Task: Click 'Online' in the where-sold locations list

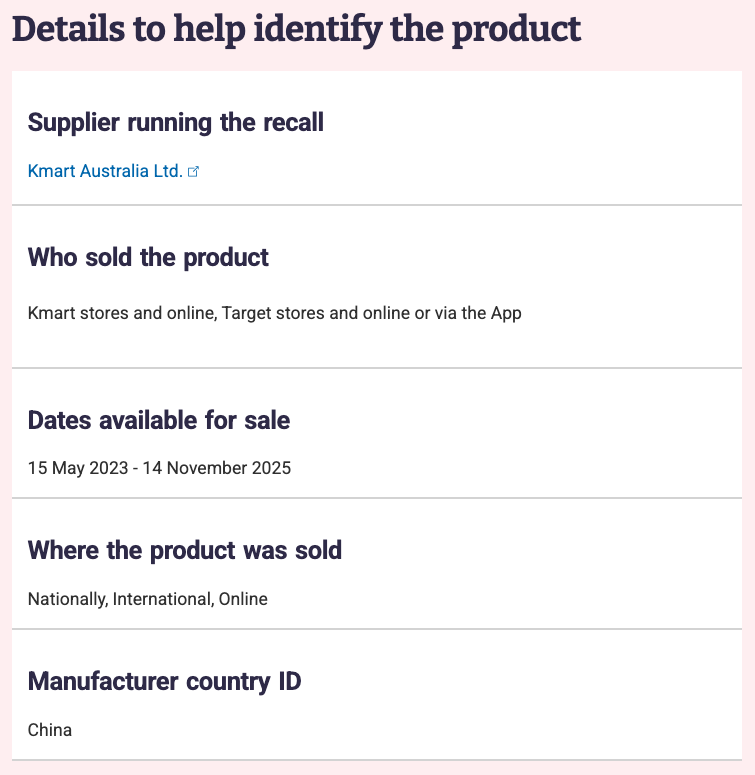Action: (x=243, y=599)
